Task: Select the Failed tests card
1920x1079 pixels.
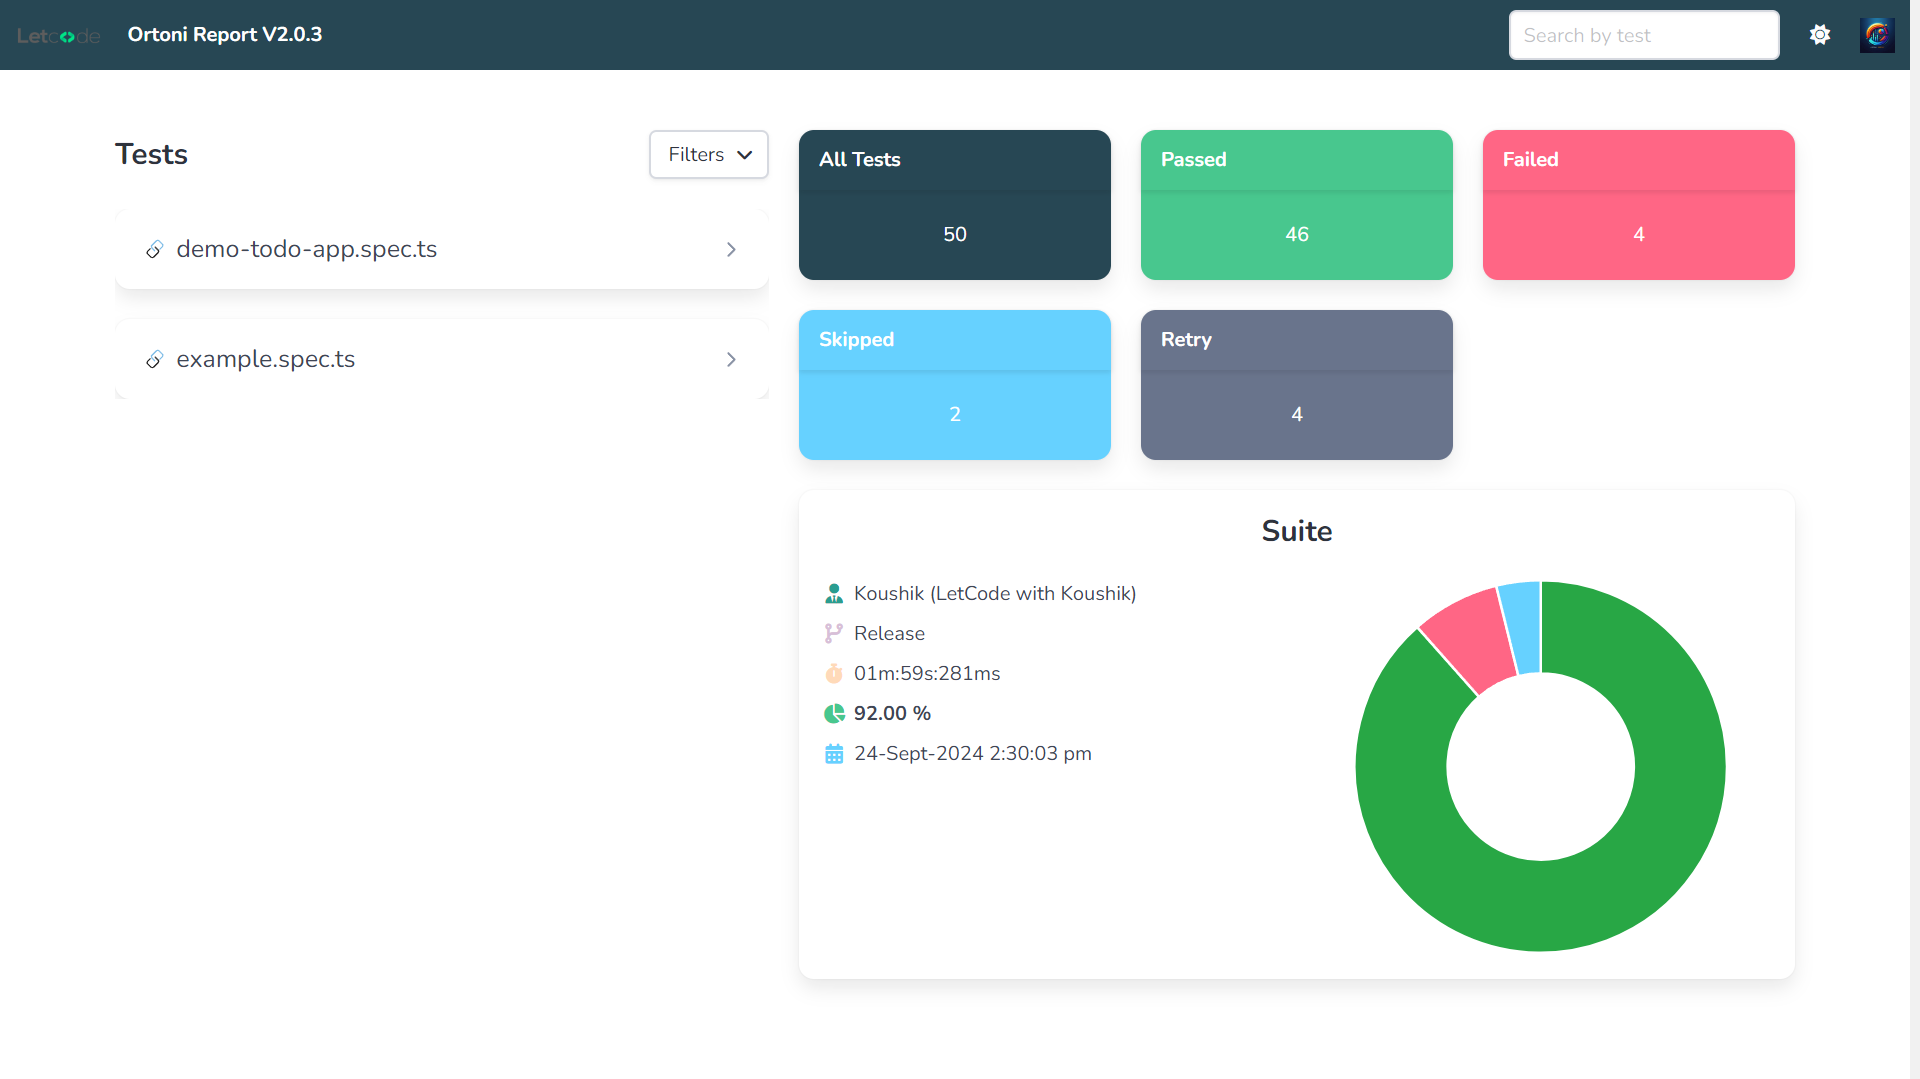Action: 1639,205
